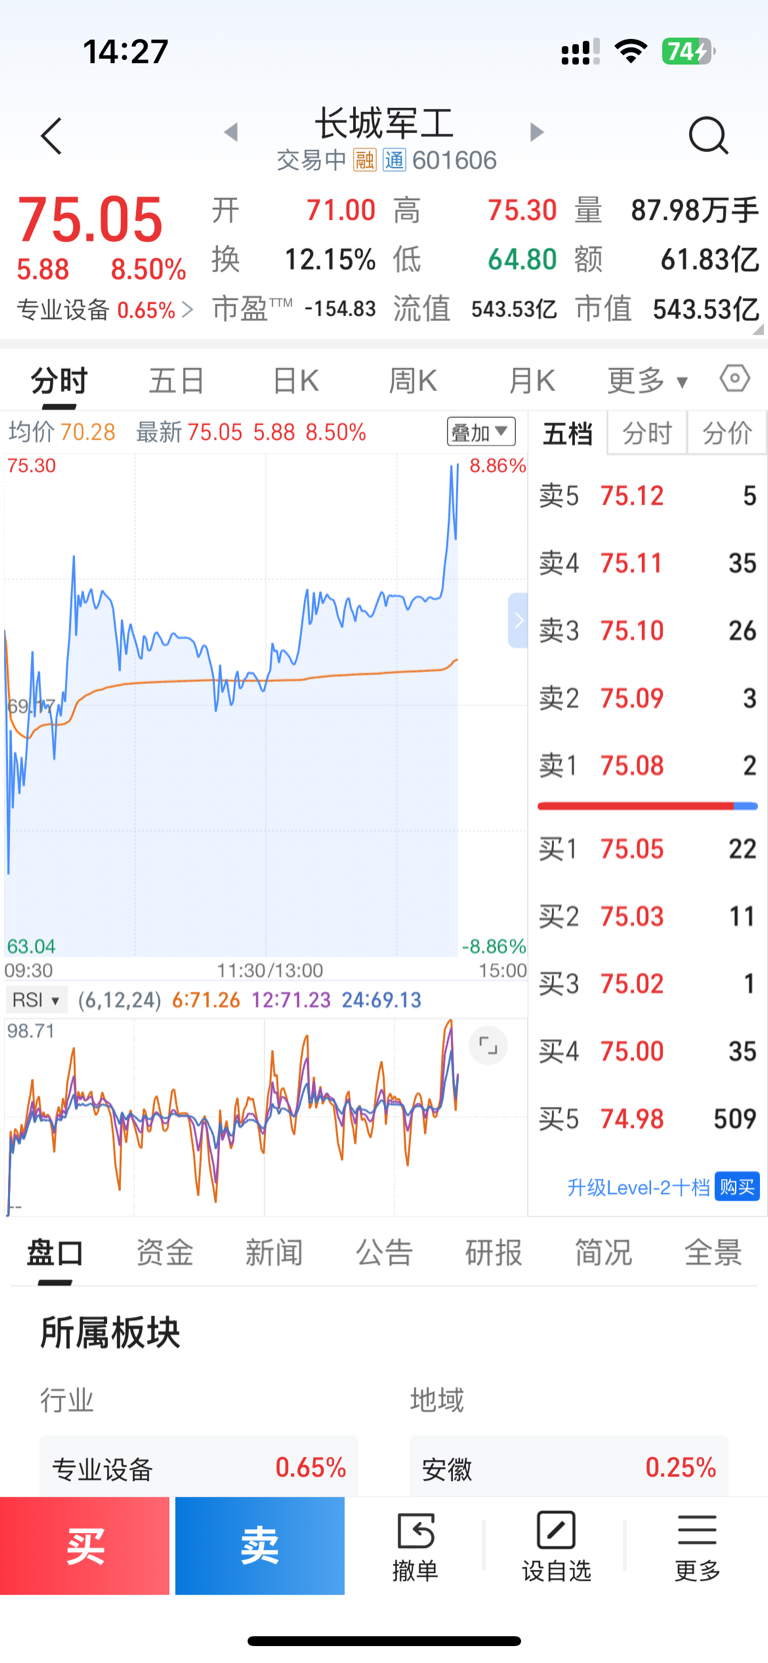
Task: Tap the 购买 Level-2 upgrade link
Action: pyautogui.click(x=737, y=1187)
